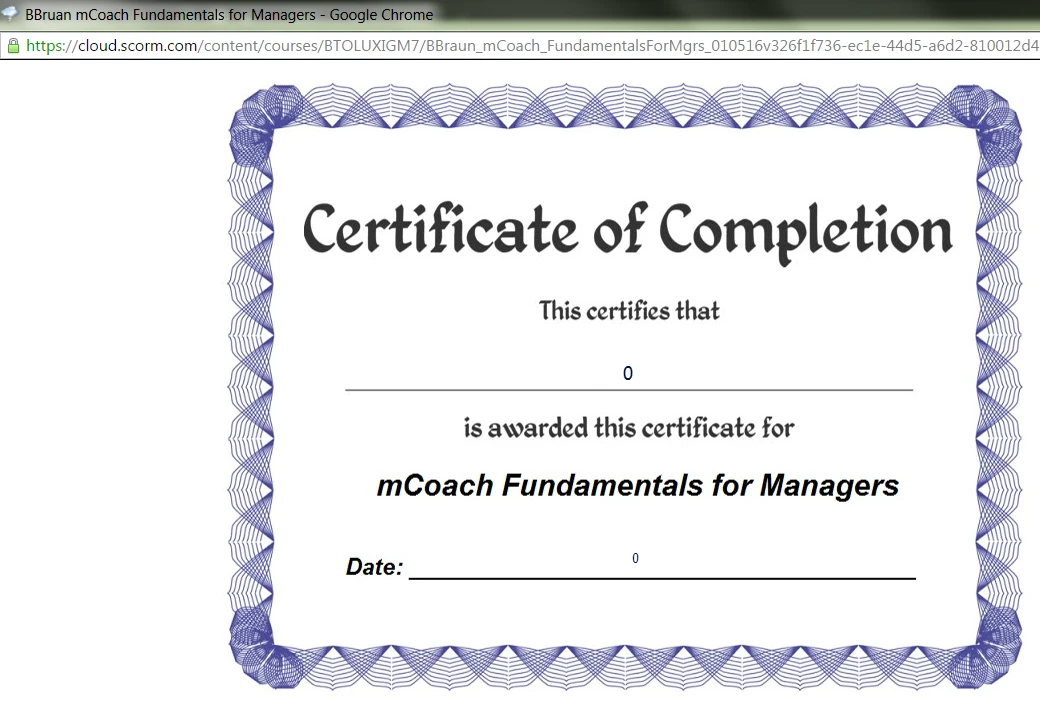Click the 'Certificate of Completion' heading

(627, 232)
